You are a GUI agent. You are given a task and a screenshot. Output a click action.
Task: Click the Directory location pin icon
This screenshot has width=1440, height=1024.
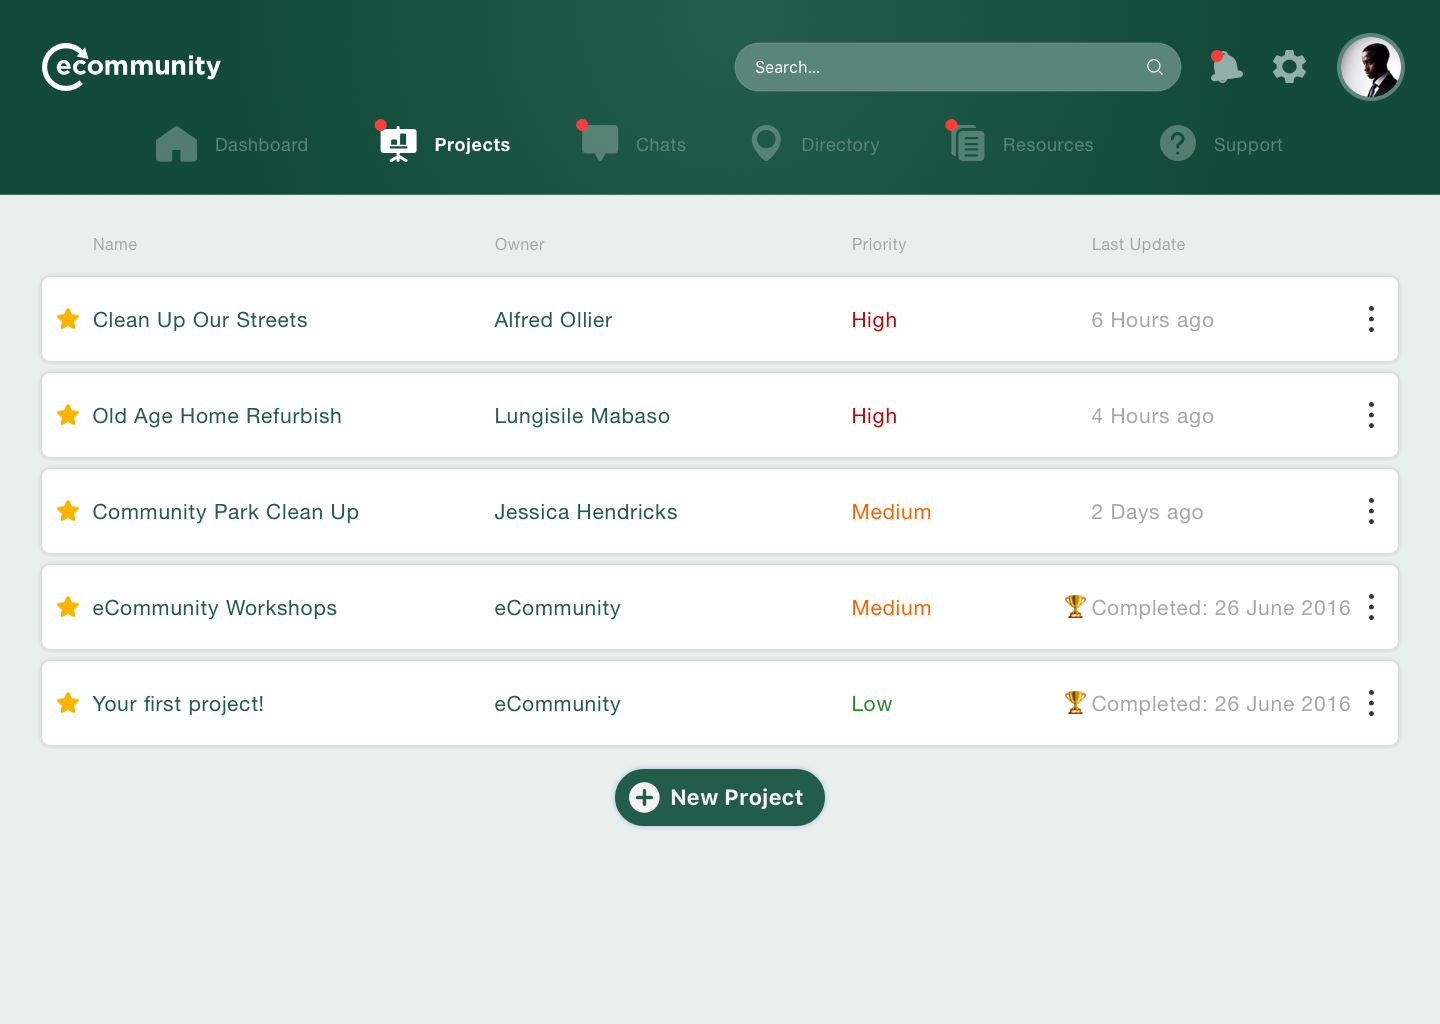pos(766,144)
